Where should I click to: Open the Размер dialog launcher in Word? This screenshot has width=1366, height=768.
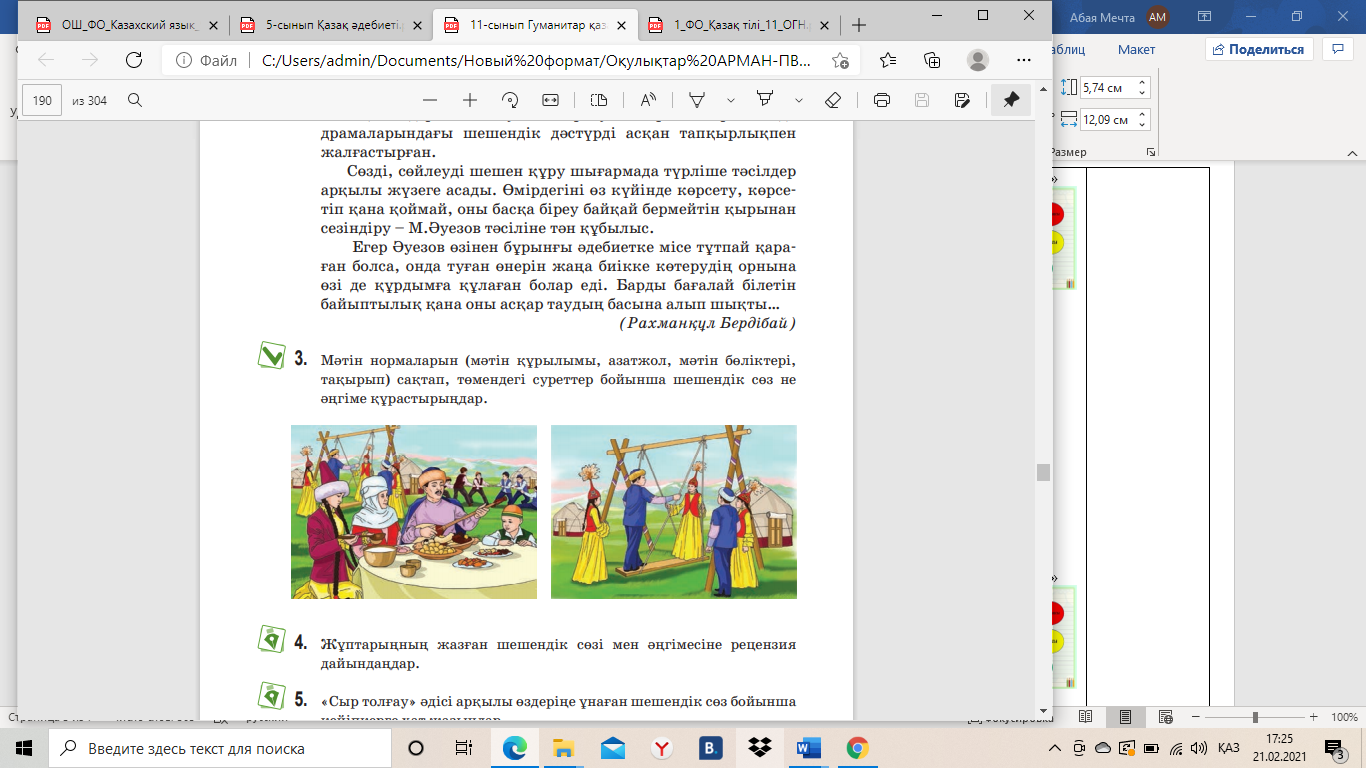tap(1151, 152)
